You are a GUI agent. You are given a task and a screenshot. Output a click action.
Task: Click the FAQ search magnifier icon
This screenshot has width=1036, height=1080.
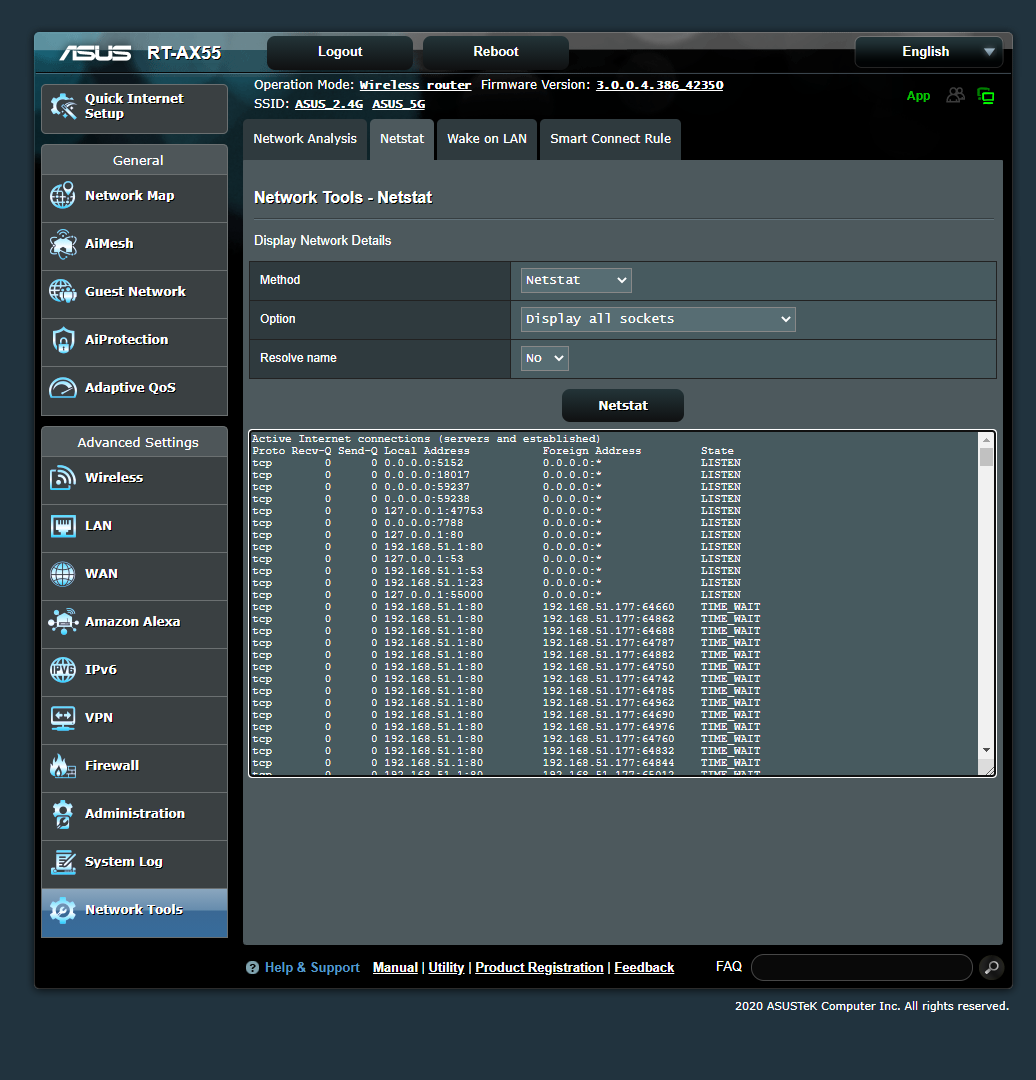pyautogui.click(x=990, y=967)
